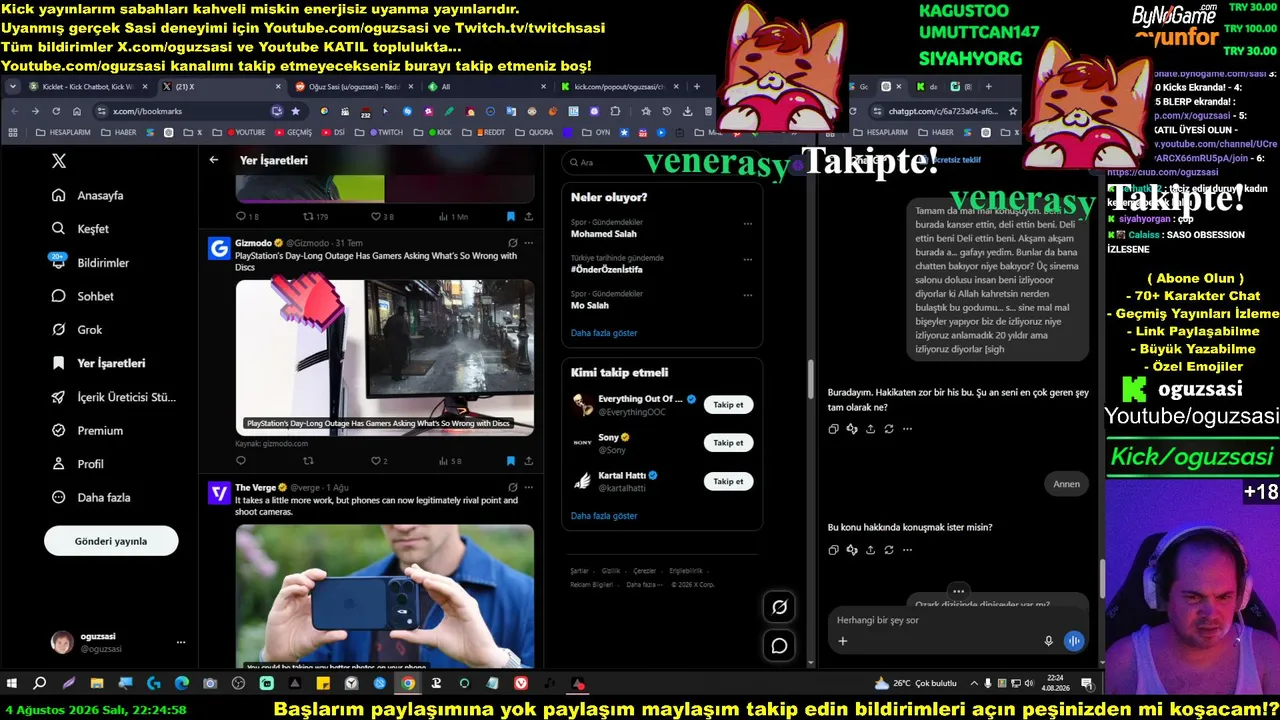The image size is (1280, 720).
Task: Open the Yer İşaretleri bookmark icon
Action: (x=59, y=363)
